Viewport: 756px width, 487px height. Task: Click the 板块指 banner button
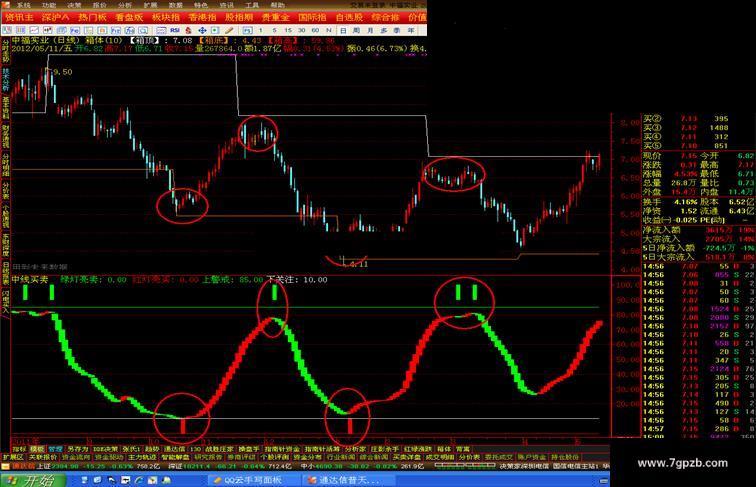[166, 17]
